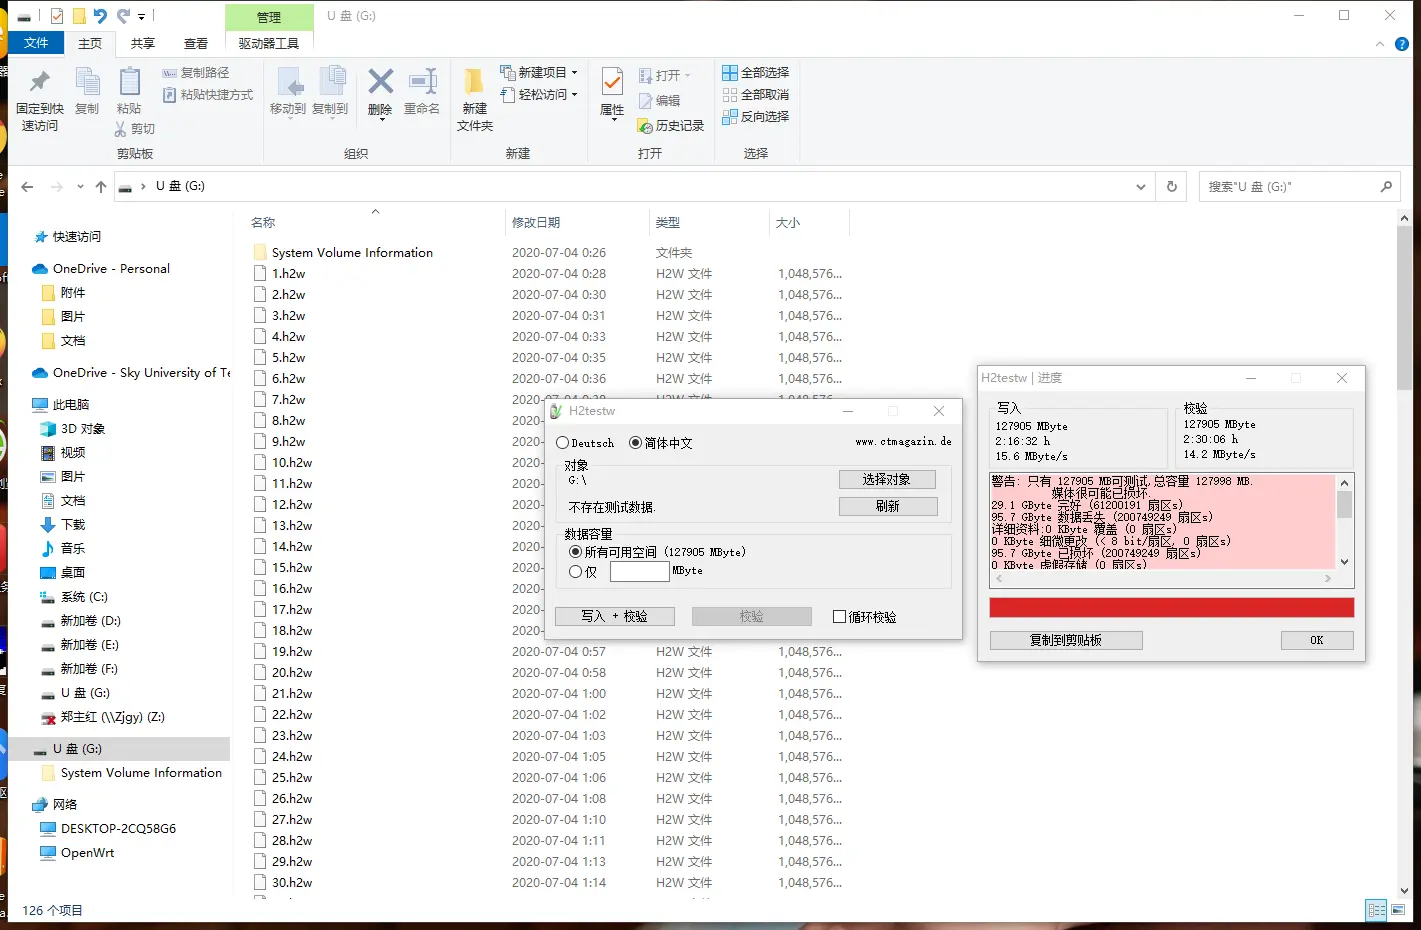The image size is (1421, 930).
Task: Select the Deutsch language radio button
Action: [563, 443]
